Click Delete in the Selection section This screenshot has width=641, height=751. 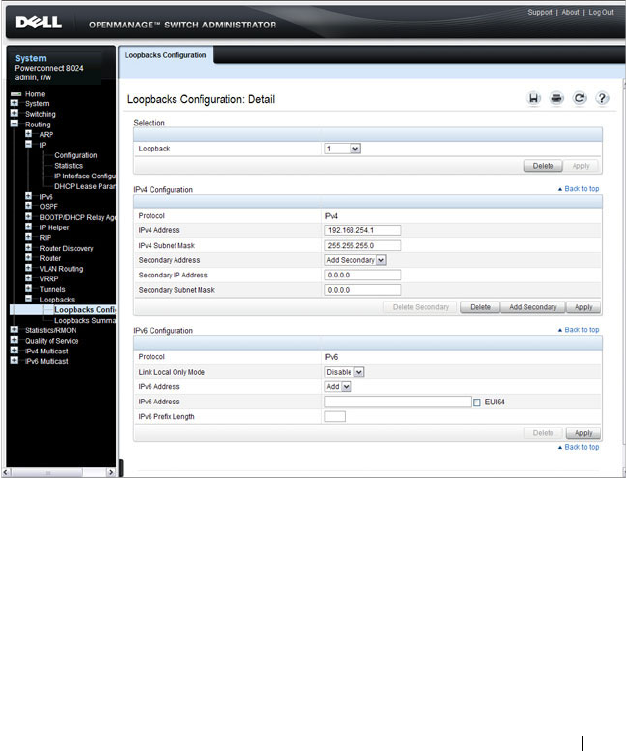pyautogui.click(x=543, y=166)
